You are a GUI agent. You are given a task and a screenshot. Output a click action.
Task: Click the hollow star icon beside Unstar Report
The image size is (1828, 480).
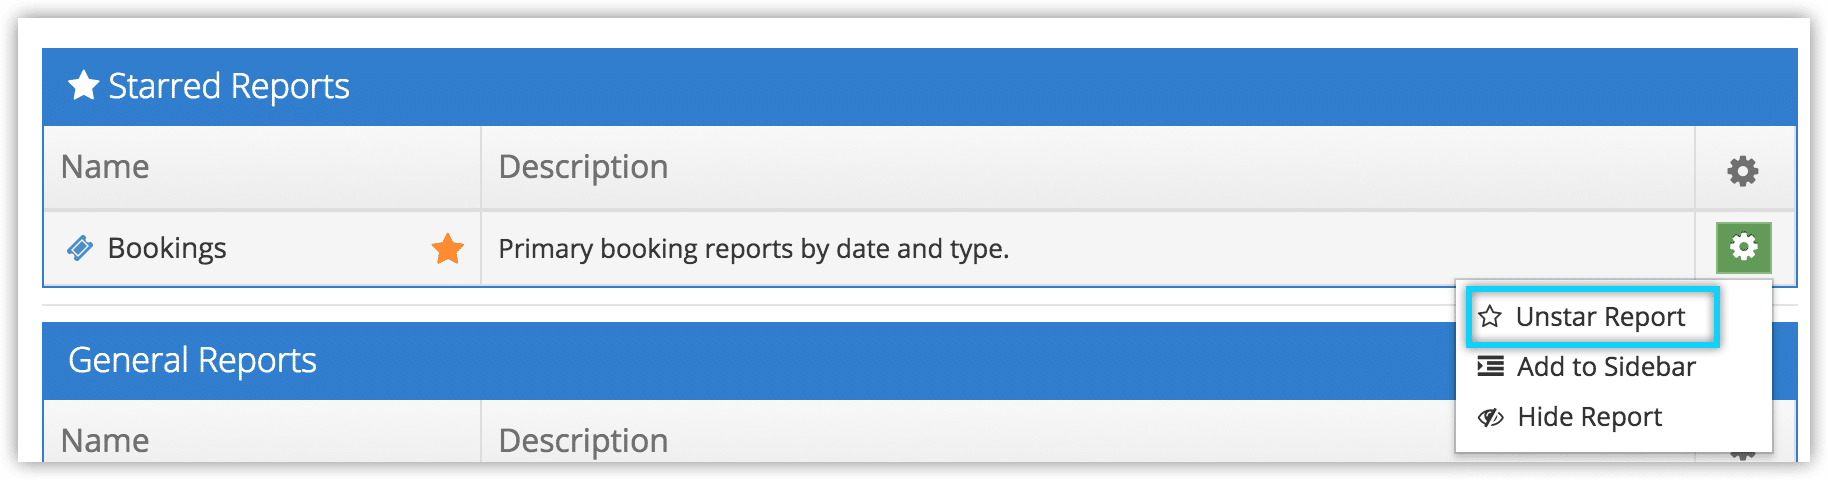point(1490,317)
